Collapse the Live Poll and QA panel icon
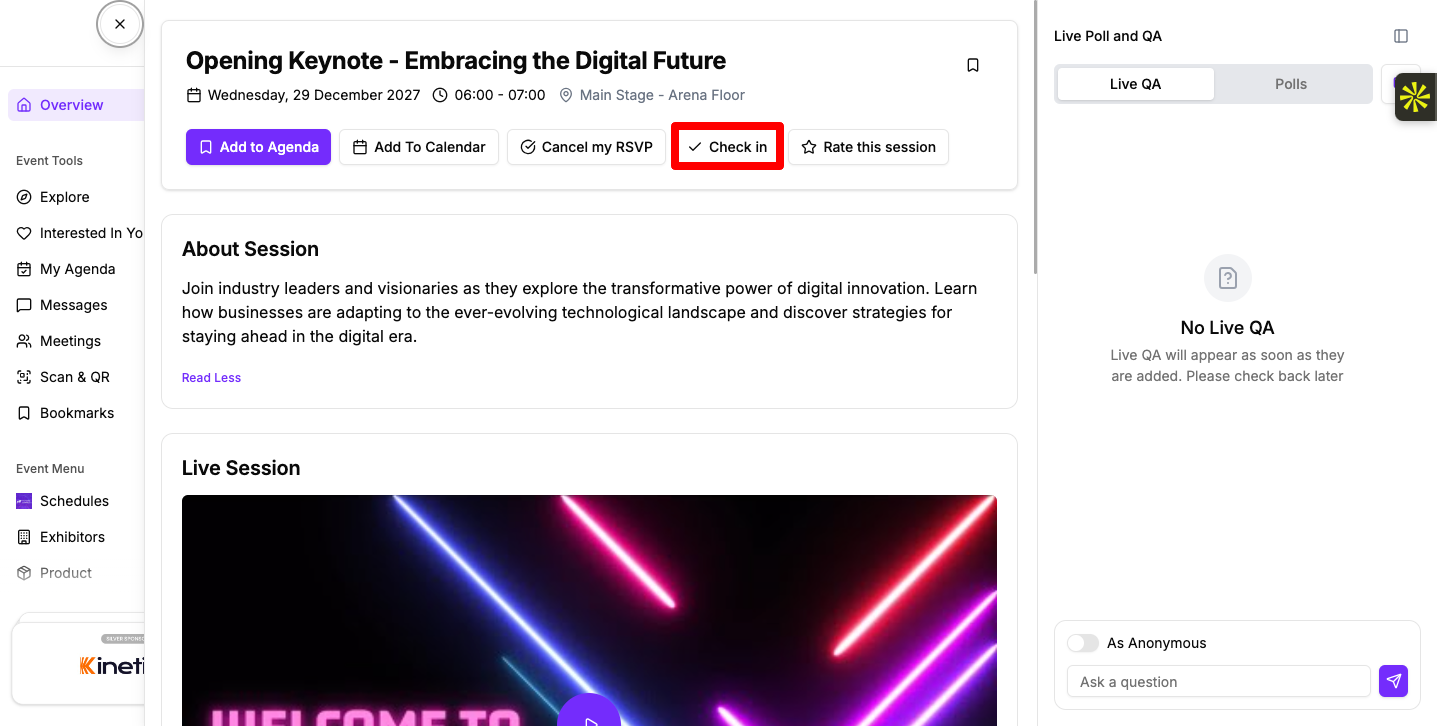 point(1401,36)
